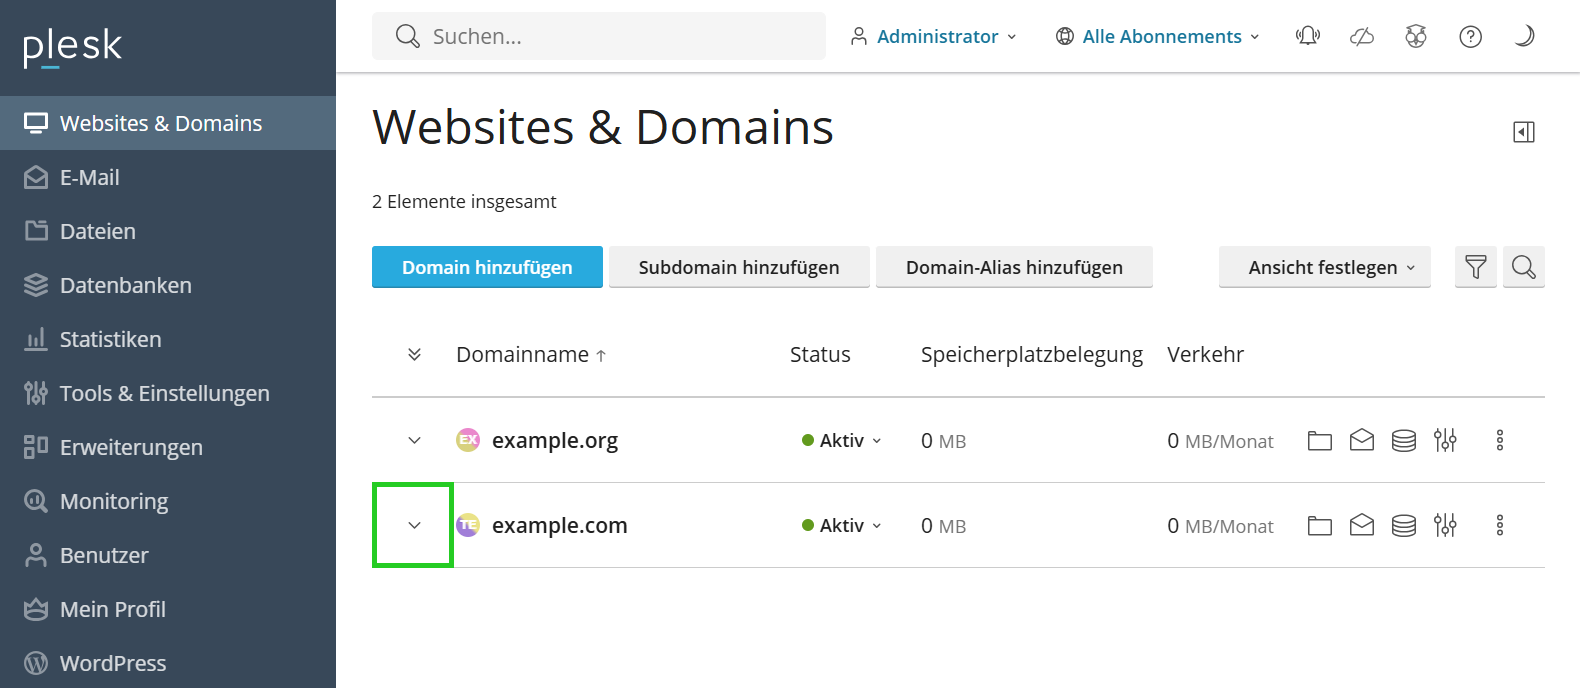This screenshot has width=1580, height=688.
Task: Sort by Domainname column header
Action: pos(531,355)
